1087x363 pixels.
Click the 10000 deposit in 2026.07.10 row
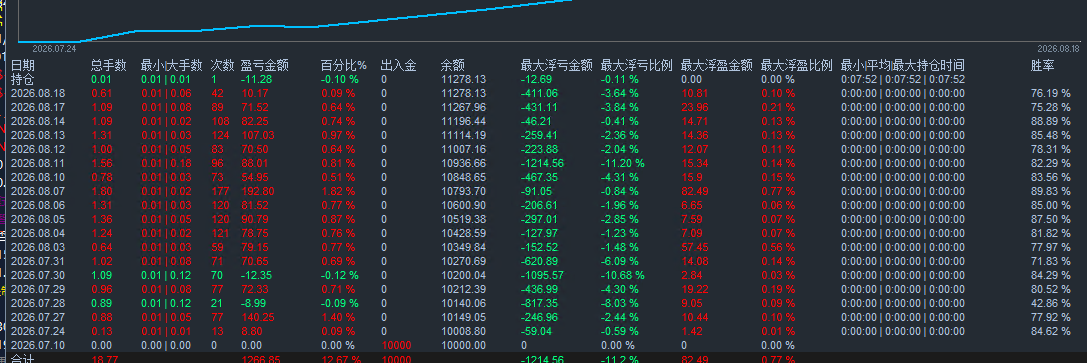point(397,345)
